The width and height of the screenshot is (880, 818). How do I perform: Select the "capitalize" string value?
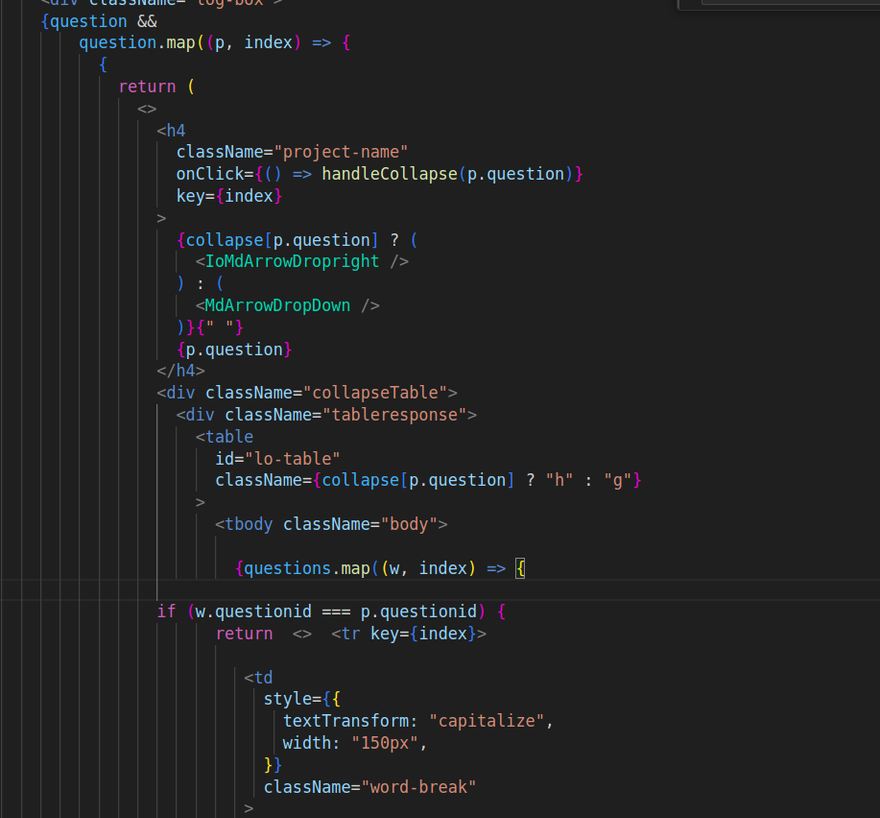pyautogui.click(x=487, y=721)
